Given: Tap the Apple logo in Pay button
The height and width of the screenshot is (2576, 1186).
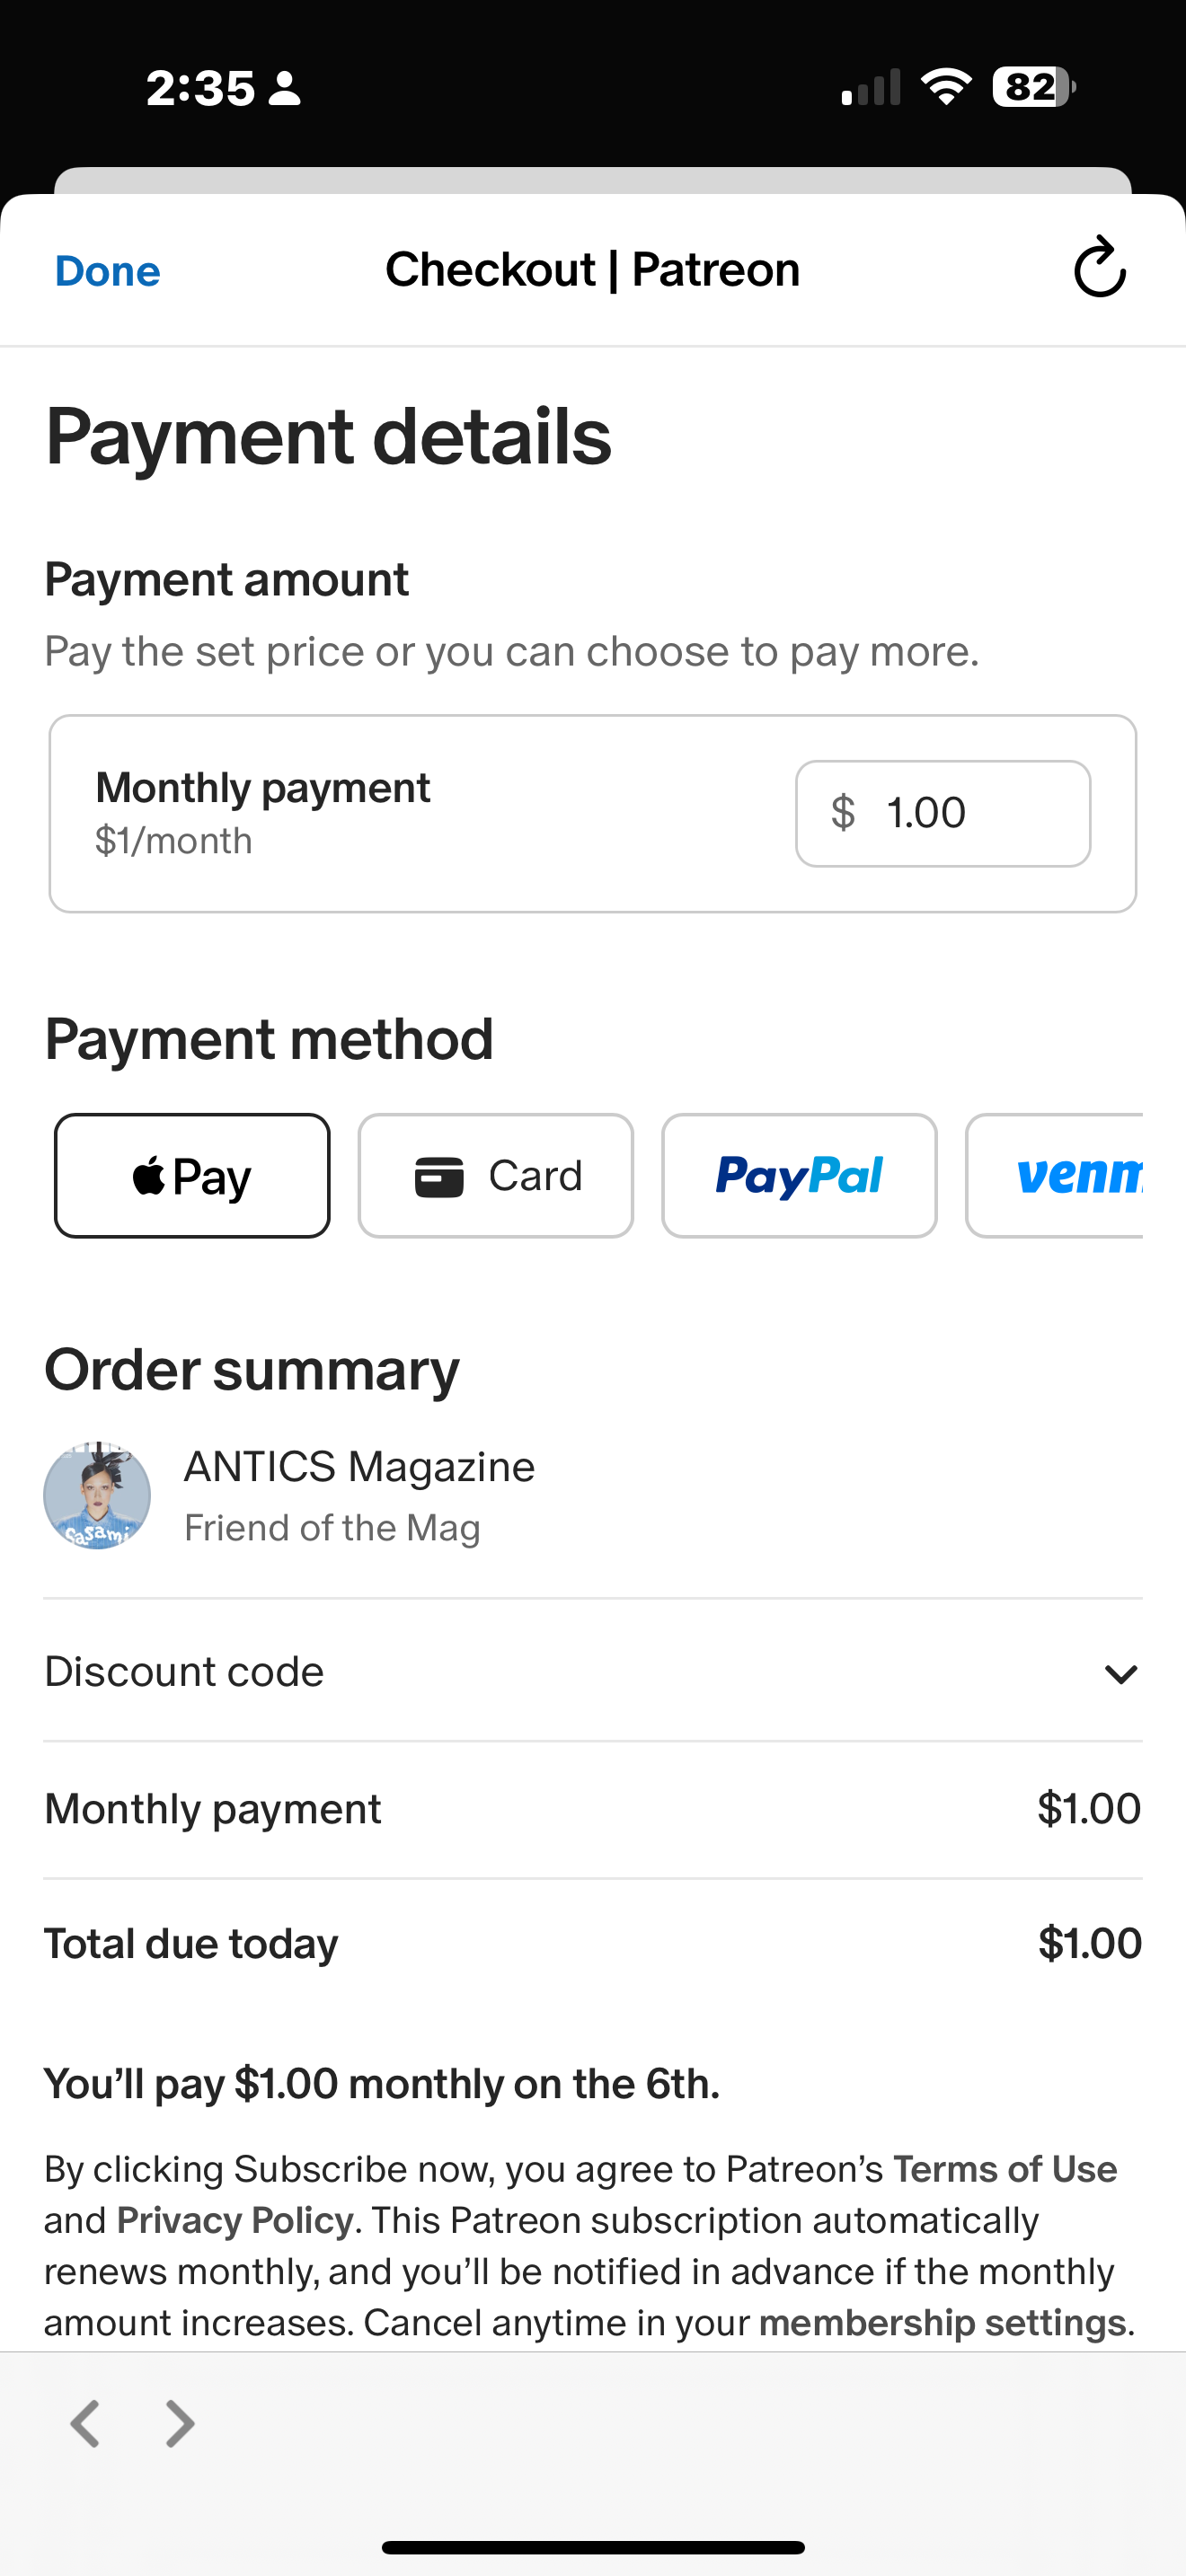Looking at the screenshot, I should pos(149,1175).
